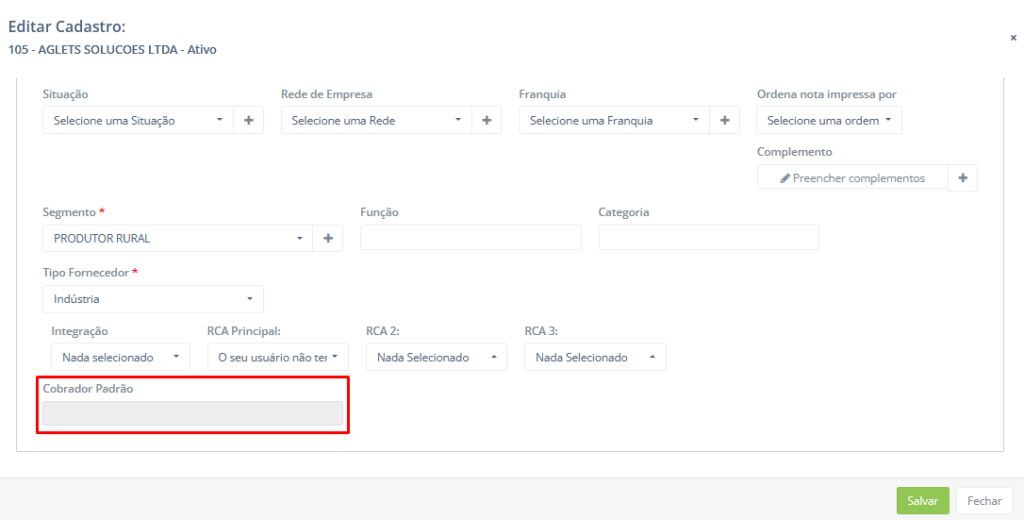Expand the Rede de Empresa dropdown

point(376,120)
